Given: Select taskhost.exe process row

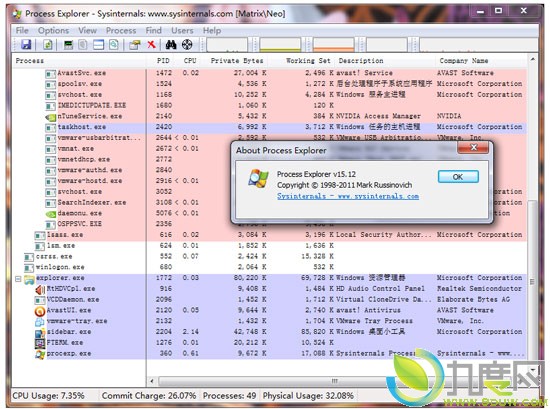Looking at the screenshot, I should coord(269,127).
